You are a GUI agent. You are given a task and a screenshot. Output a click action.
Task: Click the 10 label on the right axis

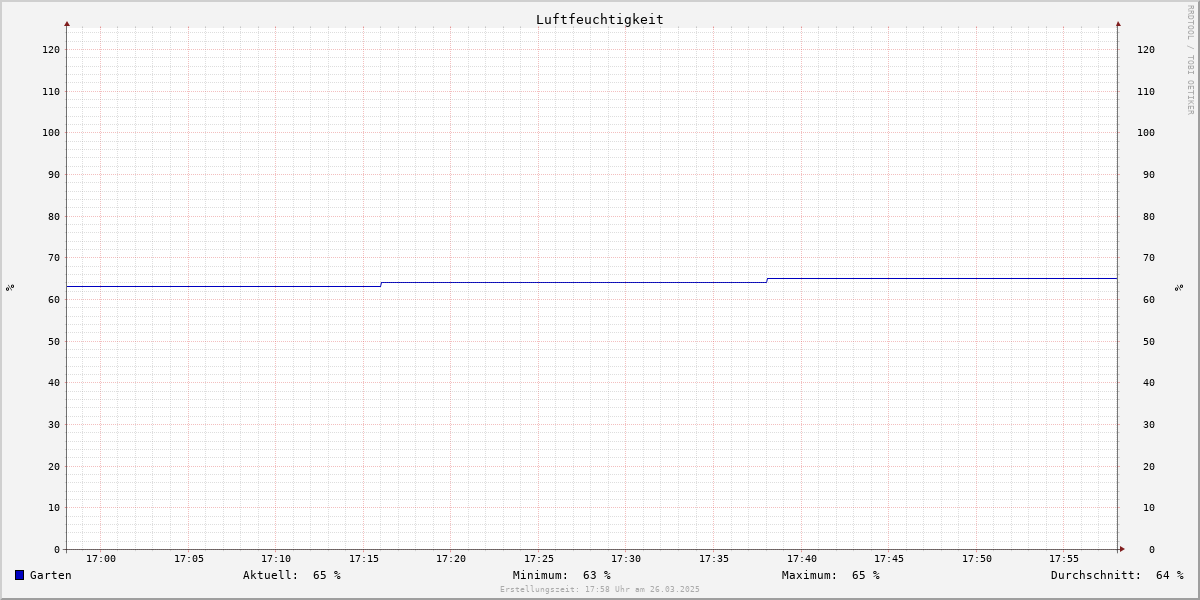pos(1149,508)
